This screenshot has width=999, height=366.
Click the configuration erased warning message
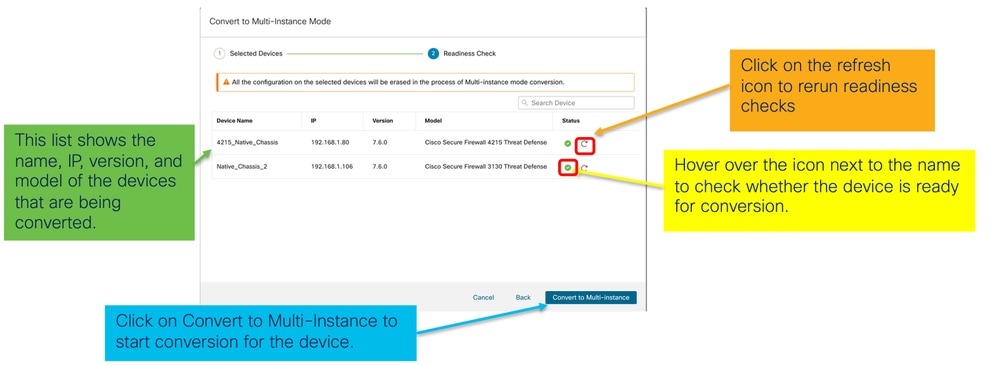[398, 82]
